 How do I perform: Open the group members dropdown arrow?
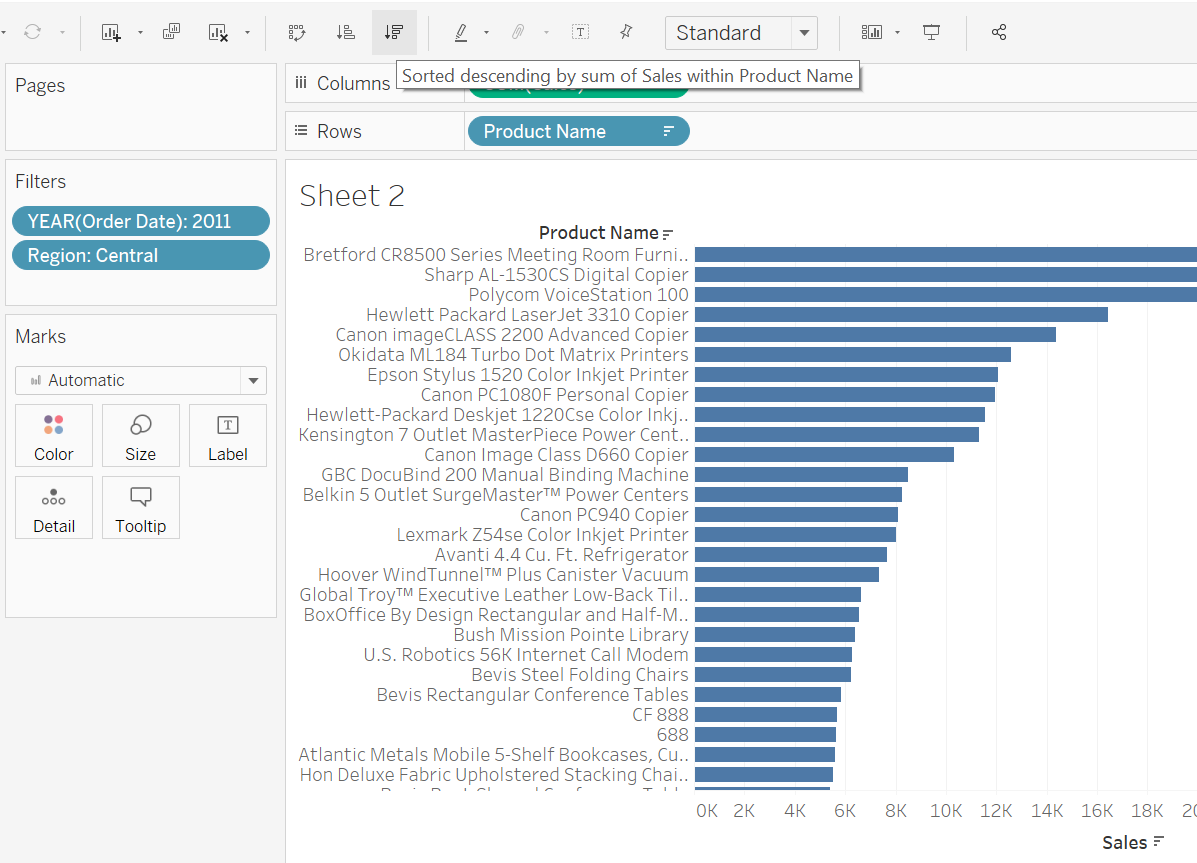point(546,33)
